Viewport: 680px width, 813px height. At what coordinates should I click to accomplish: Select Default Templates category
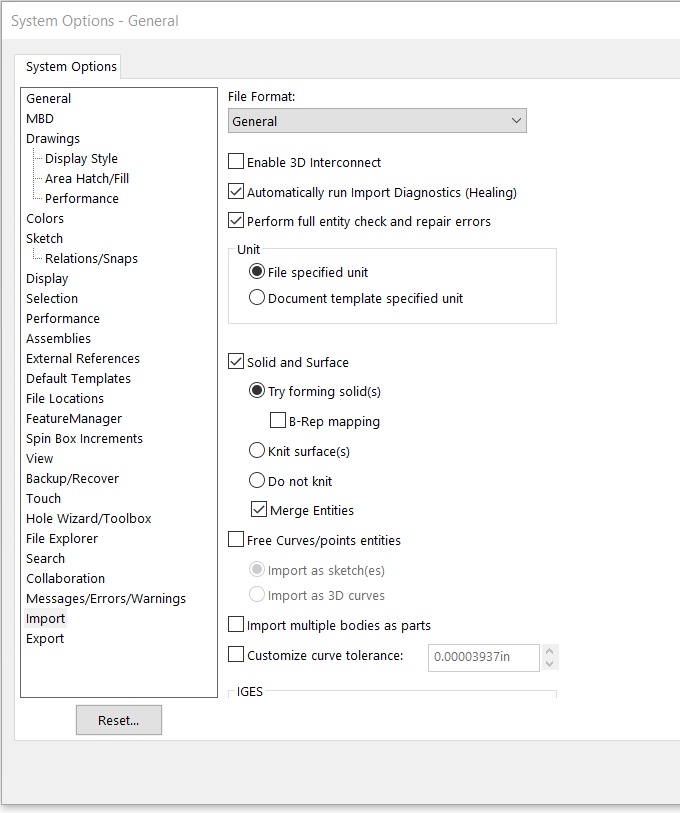pyautogui.click(x=78, y=379)
